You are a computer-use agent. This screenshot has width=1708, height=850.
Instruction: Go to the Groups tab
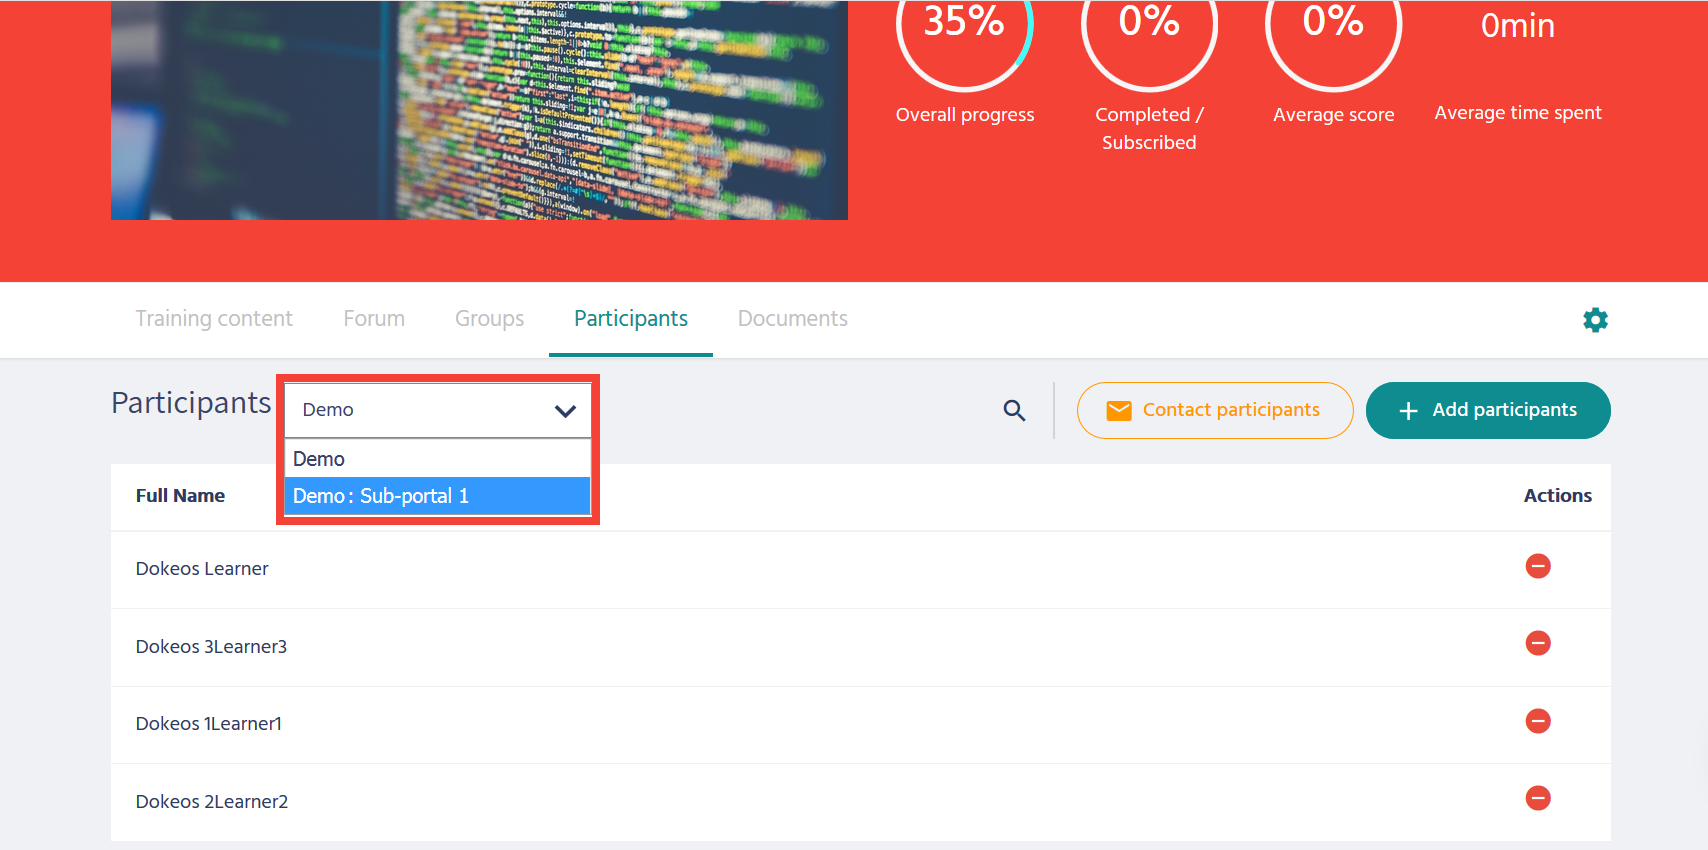coord(489,319)
